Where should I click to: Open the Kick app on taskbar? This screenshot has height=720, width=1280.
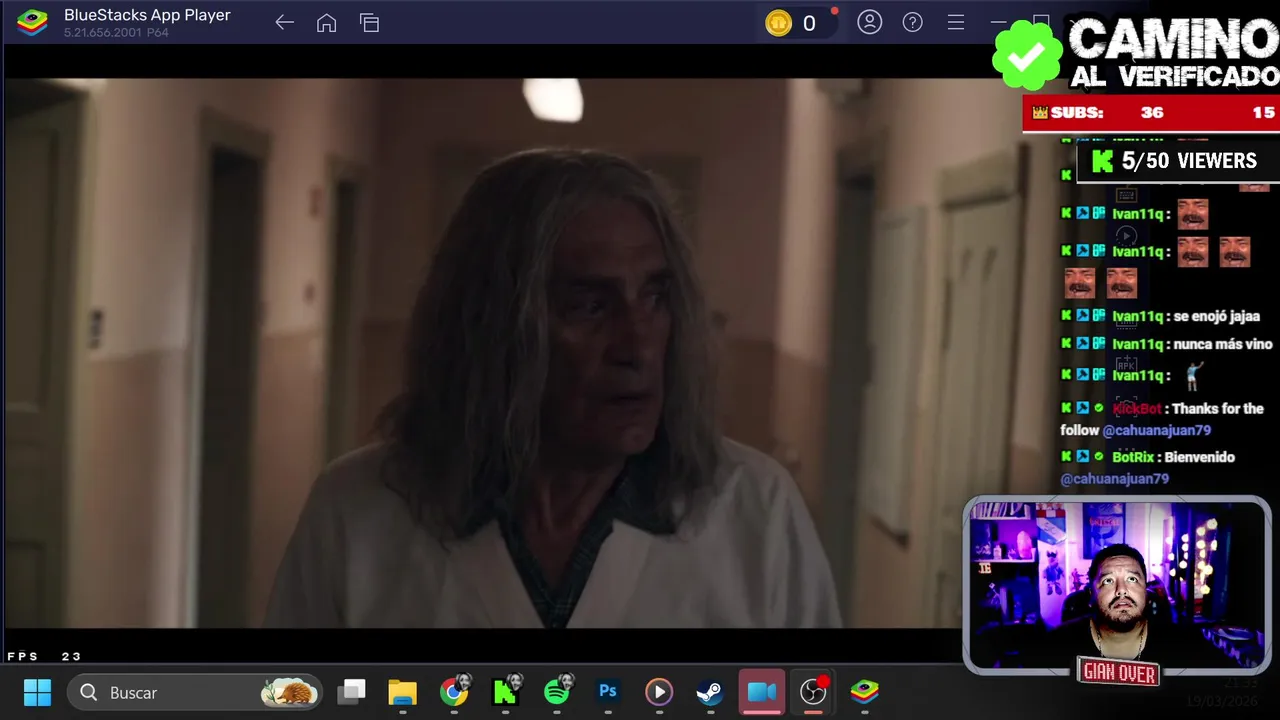505,692
